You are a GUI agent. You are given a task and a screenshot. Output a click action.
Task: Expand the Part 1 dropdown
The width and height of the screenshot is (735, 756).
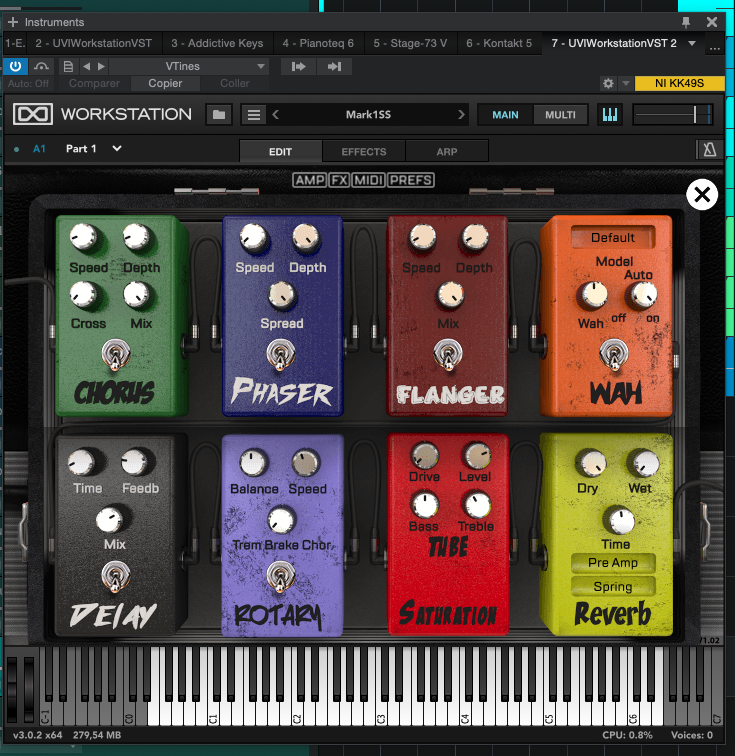pos(117,148)
